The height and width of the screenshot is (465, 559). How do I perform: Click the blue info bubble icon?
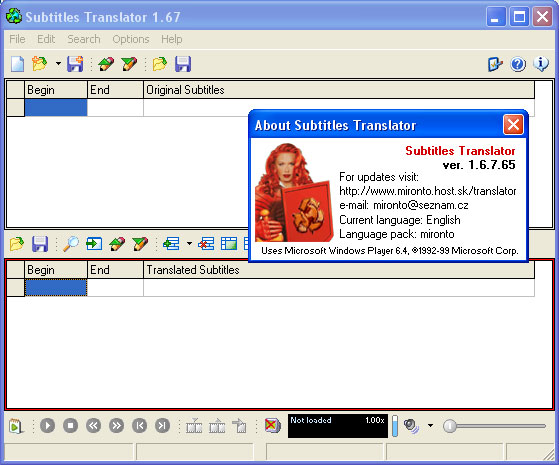click(x=541, y=64)
